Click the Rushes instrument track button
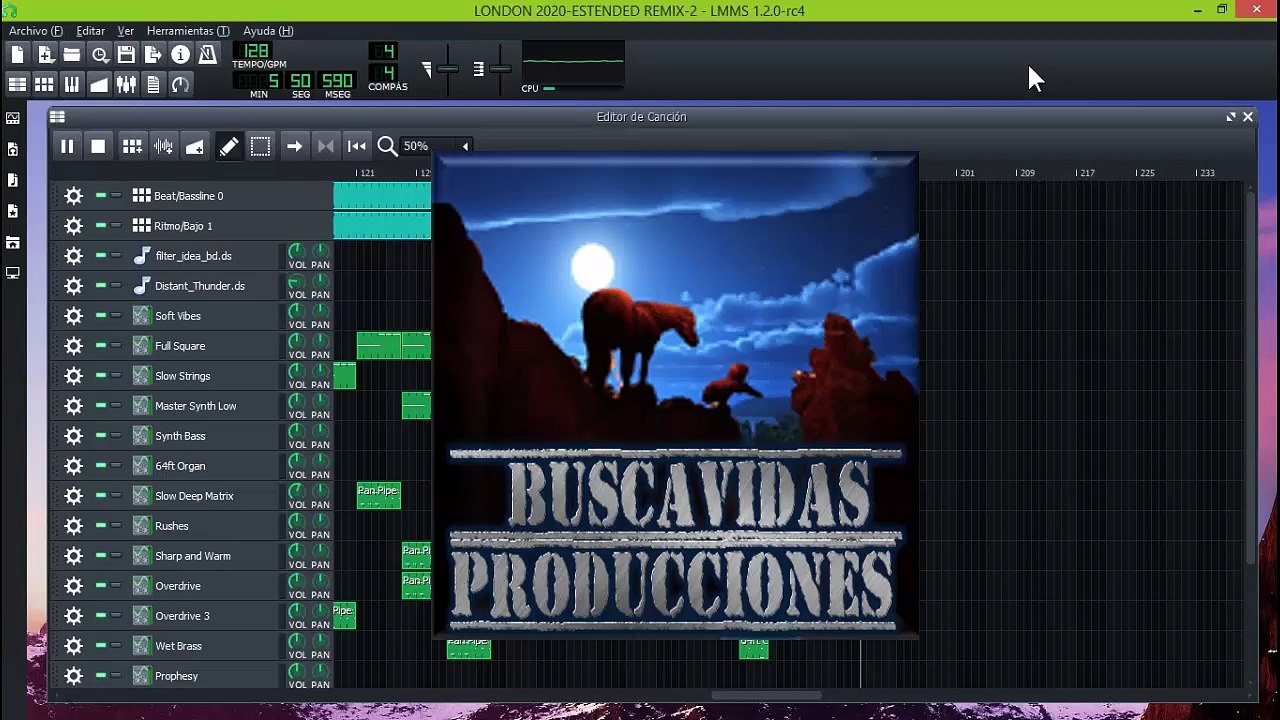 coord(204,526)
